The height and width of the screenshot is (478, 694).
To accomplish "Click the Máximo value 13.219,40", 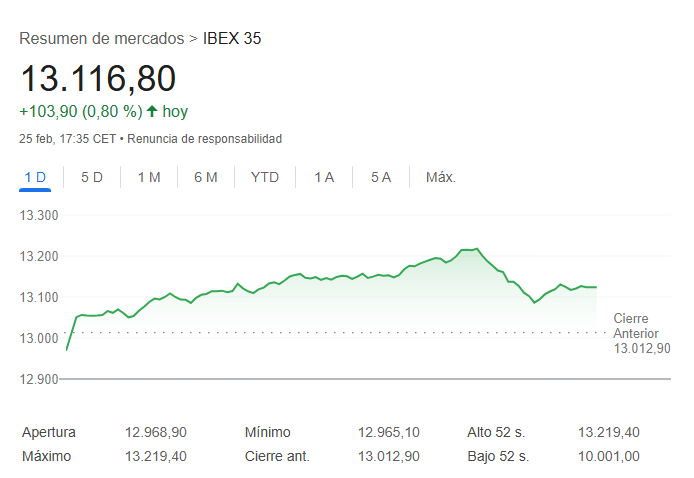I will coord(156,456).
